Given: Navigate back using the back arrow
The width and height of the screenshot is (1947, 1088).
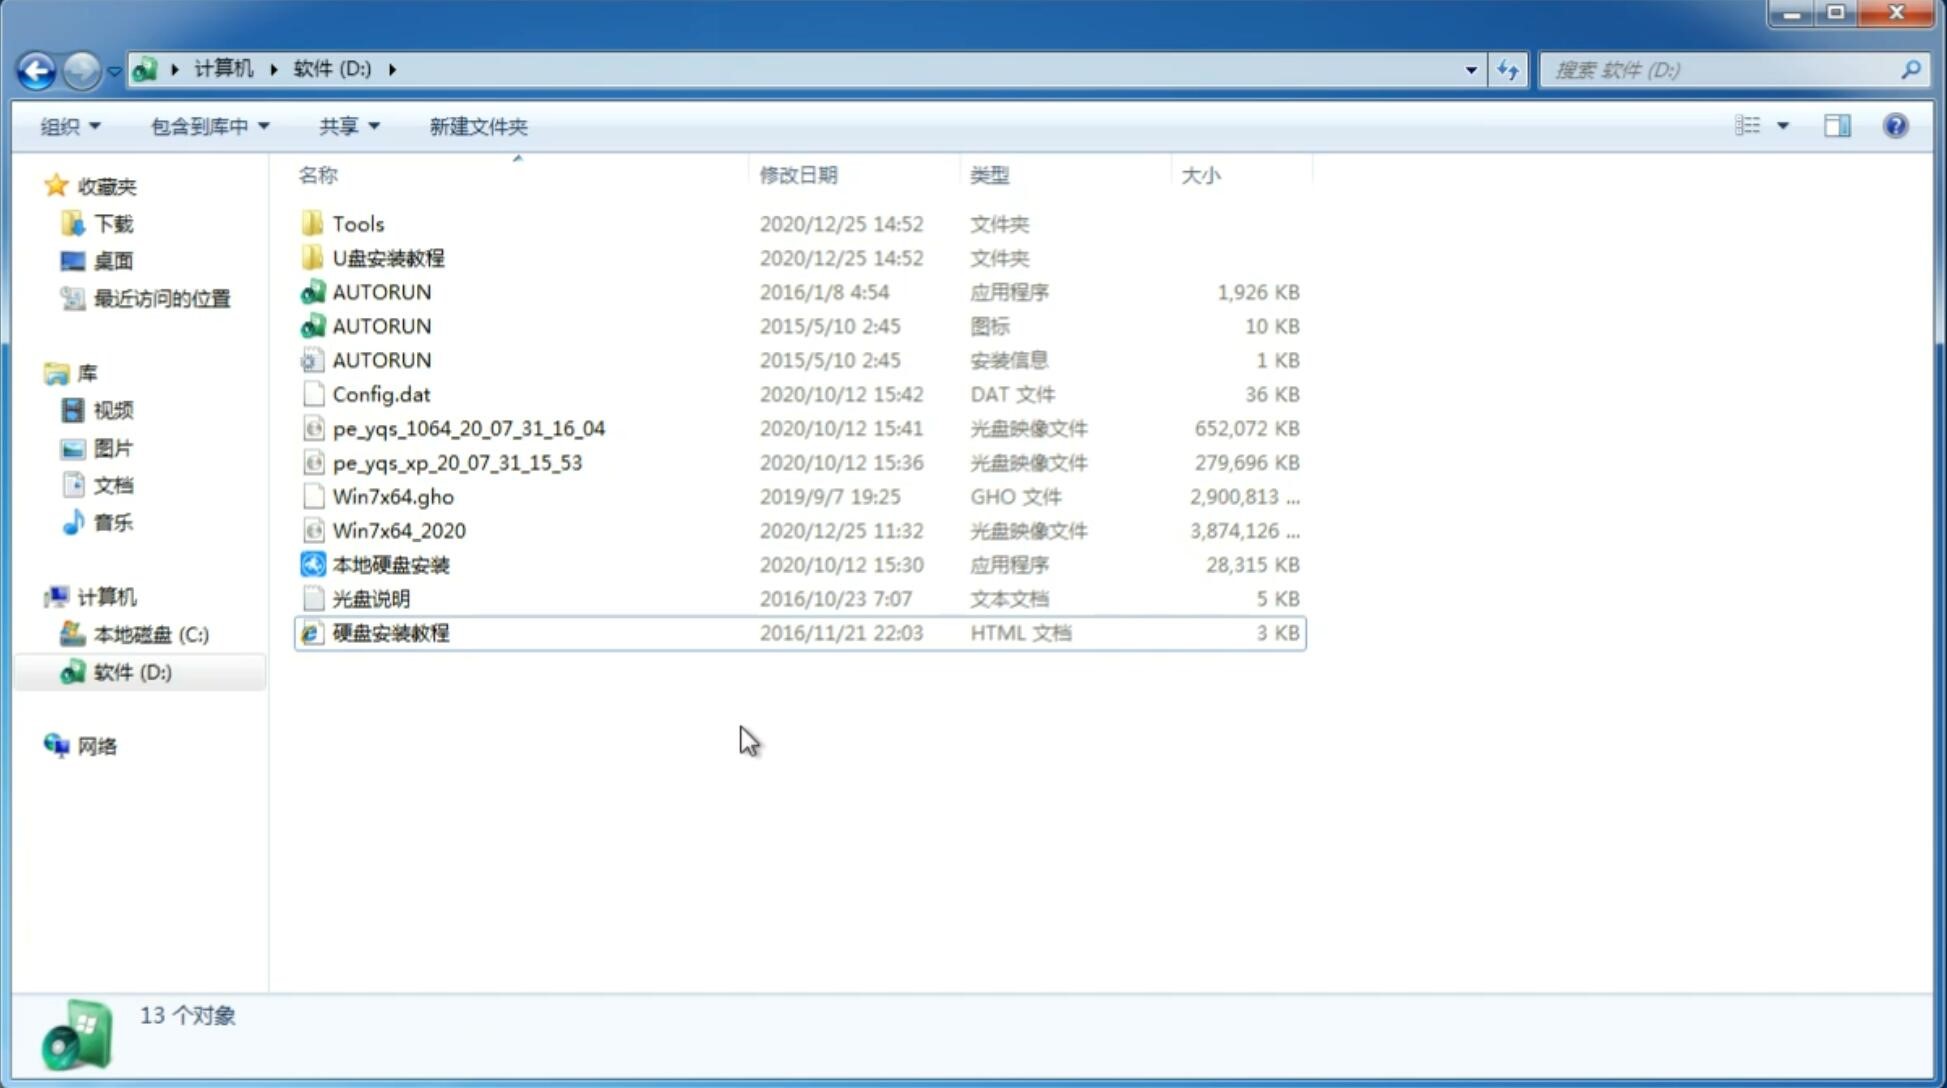Looking at the screenshot, I should (x=36, y=68).
